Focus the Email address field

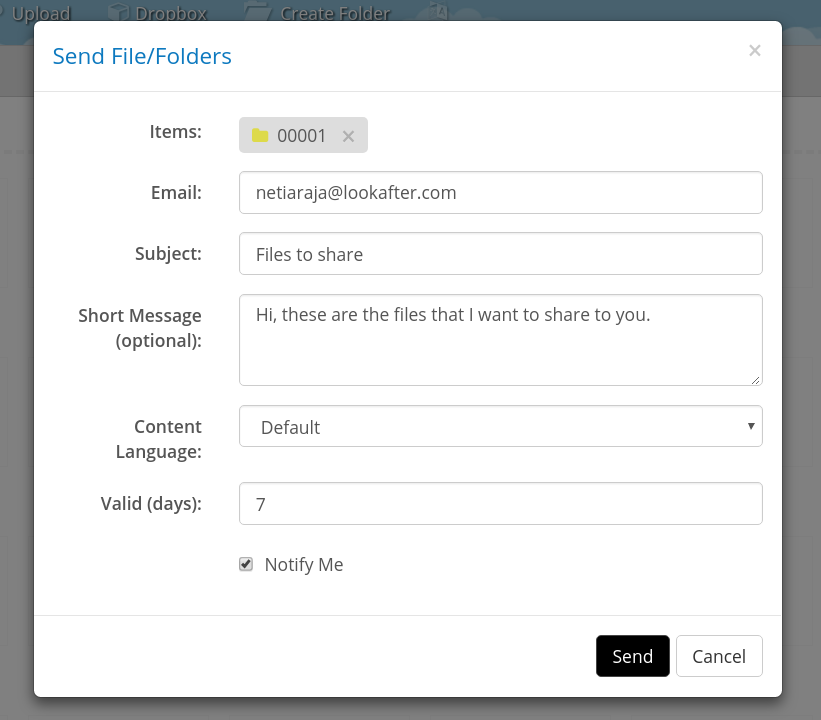(500, 193)
